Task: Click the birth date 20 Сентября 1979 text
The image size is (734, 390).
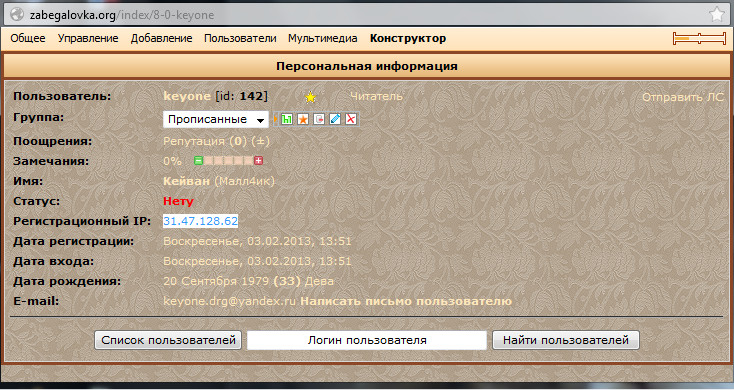Action: pyautogui.click(x=216, y=281)
